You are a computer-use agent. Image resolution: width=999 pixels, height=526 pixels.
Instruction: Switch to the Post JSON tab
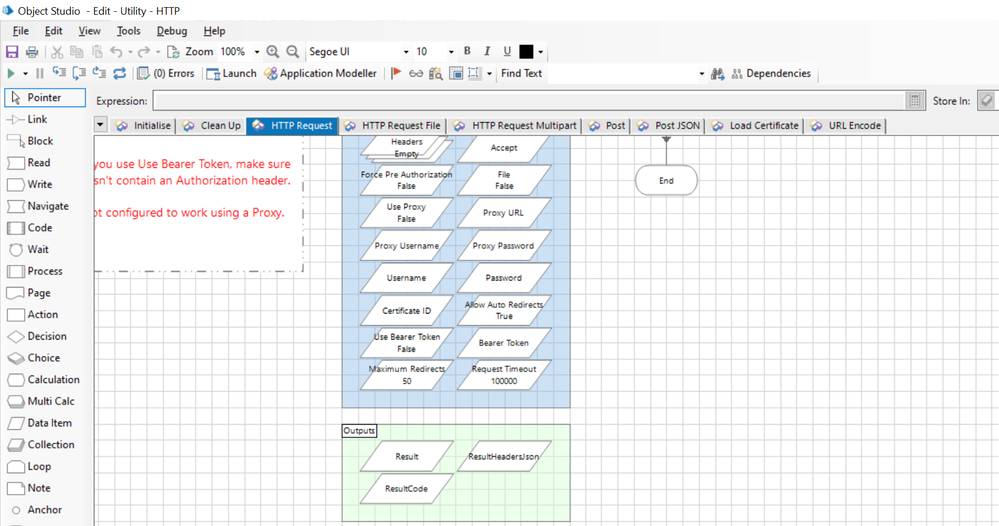(x=670, y=126)
